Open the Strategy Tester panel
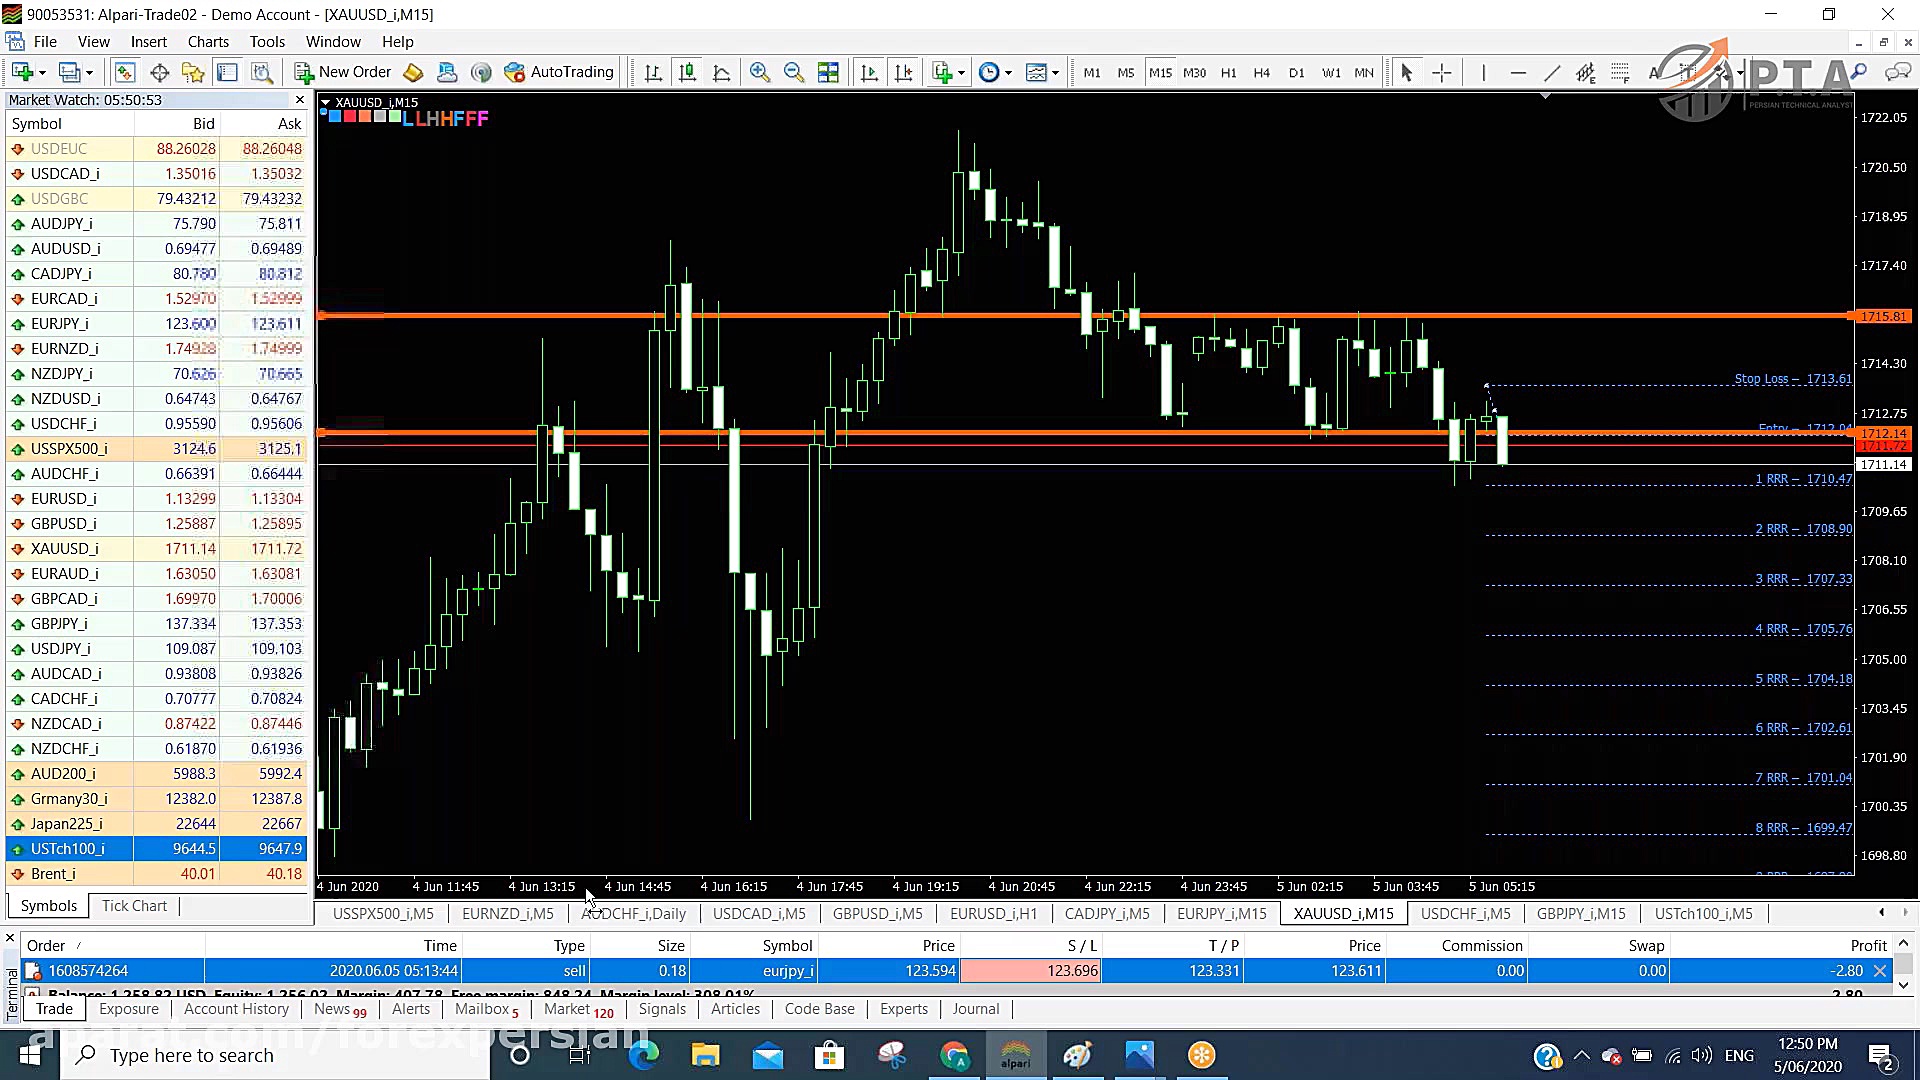This screenshot has width=1920, height=1080. [x=260, y=71]
